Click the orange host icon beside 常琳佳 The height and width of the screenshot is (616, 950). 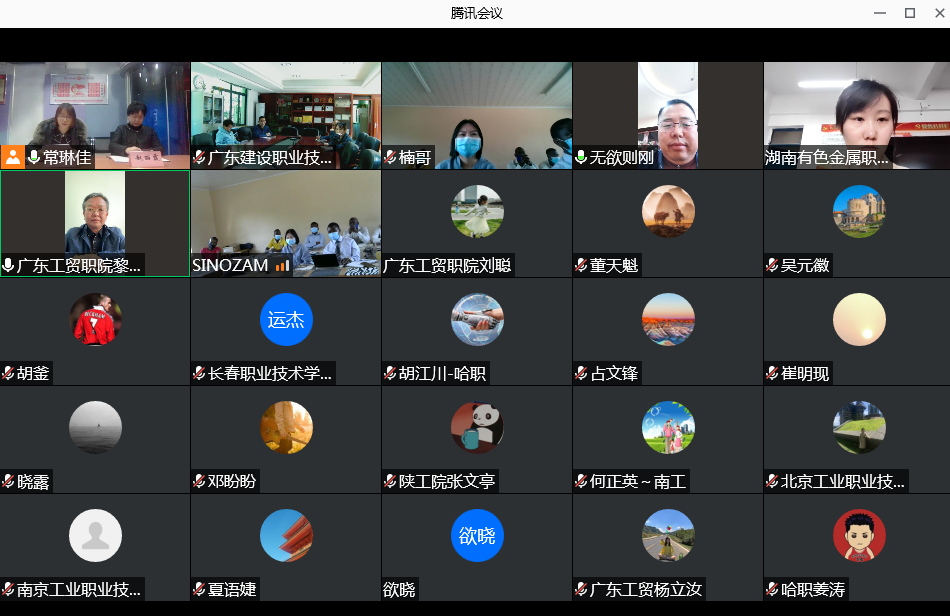[13, 157]
